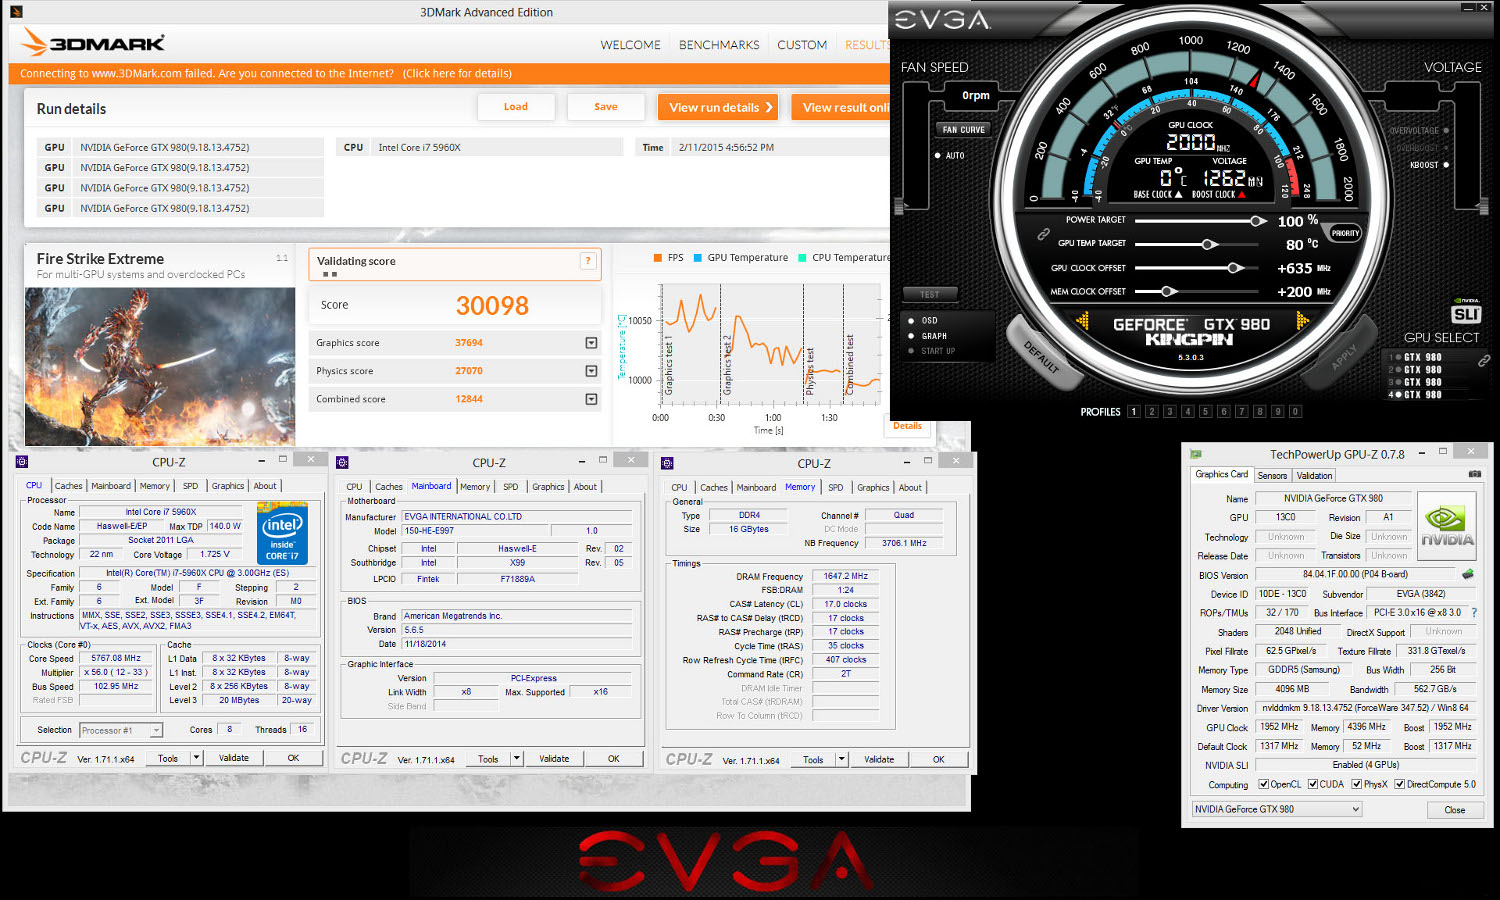Click the GPU Temp Target slider handle
Image resolution: width=1500 pixels, height=900 pixels.
1209,244
